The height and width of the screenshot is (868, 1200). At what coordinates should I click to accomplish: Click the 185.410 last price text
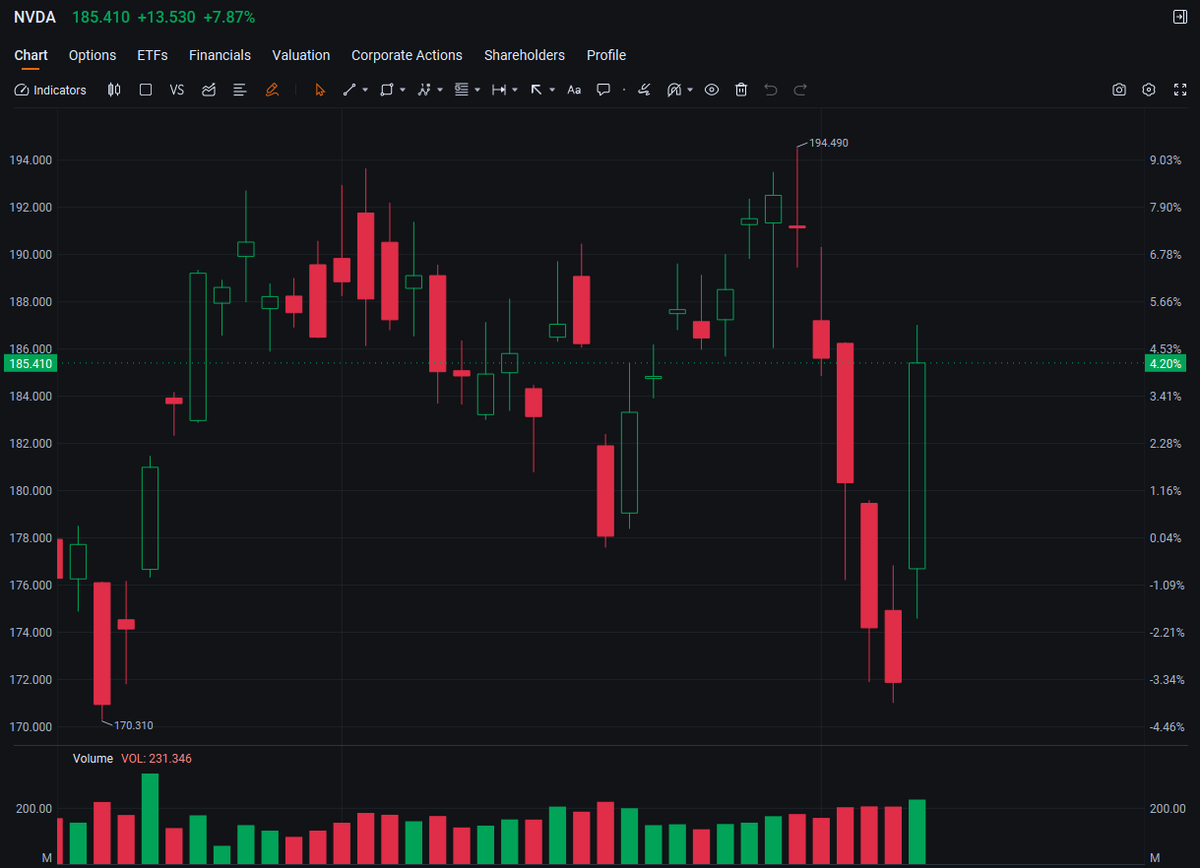coord(101,17)
